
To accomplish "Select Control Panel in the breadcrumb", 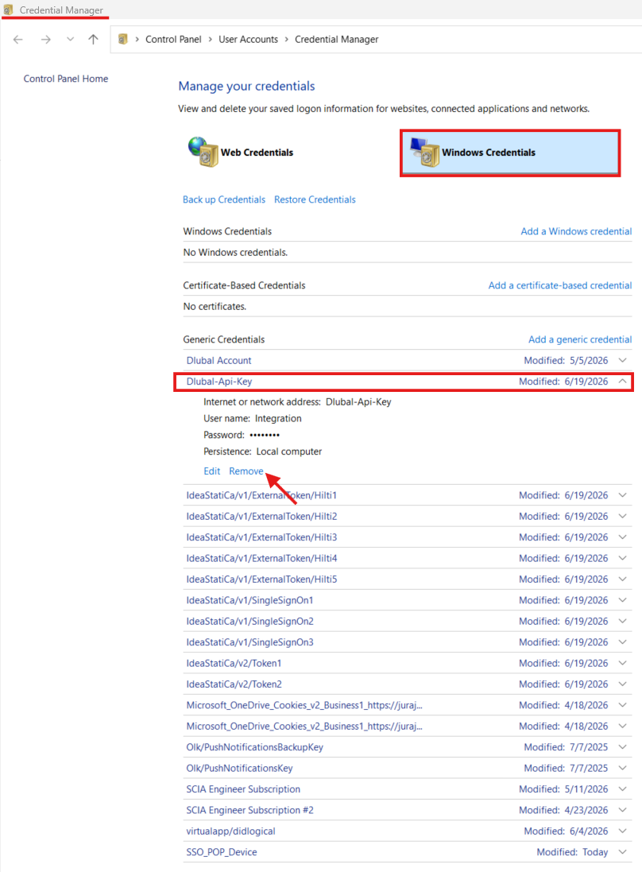I will pos(174,39).
